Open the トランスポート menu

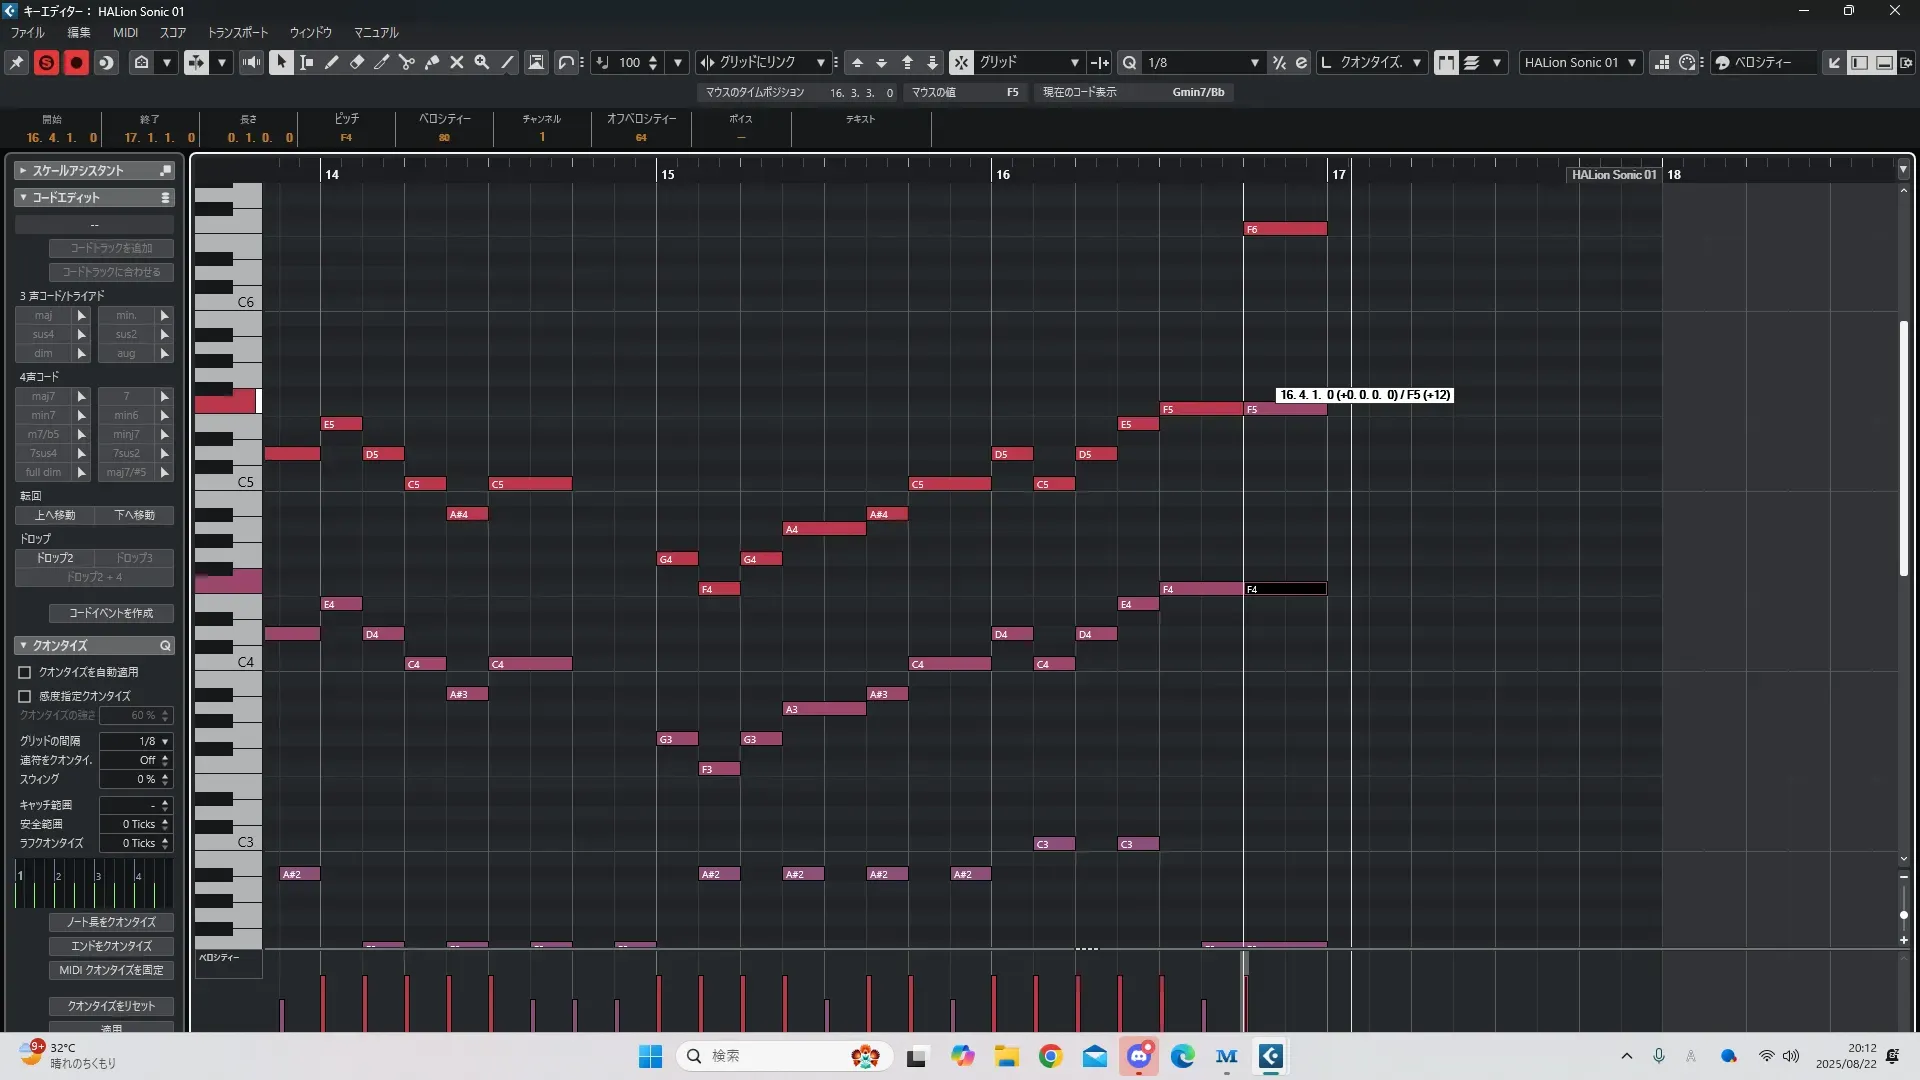237,32
